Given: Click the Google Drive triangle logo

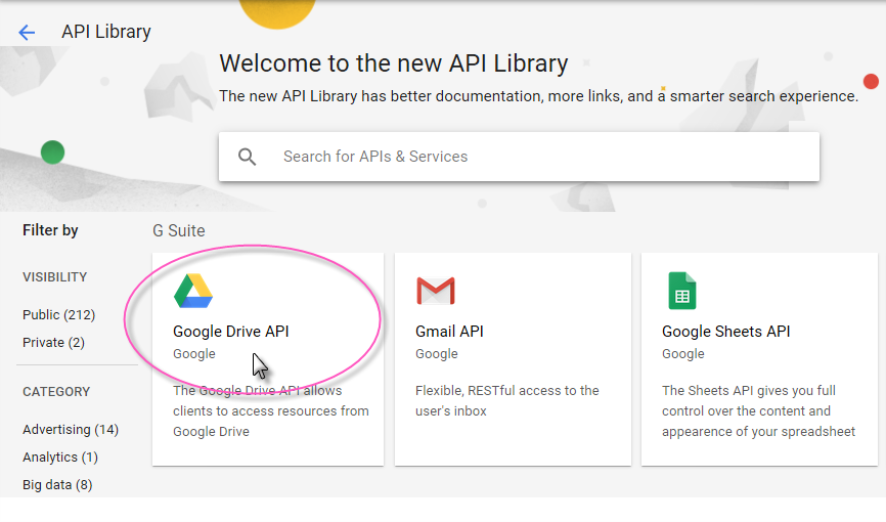Looking at the screenshot, I should 193,291.
